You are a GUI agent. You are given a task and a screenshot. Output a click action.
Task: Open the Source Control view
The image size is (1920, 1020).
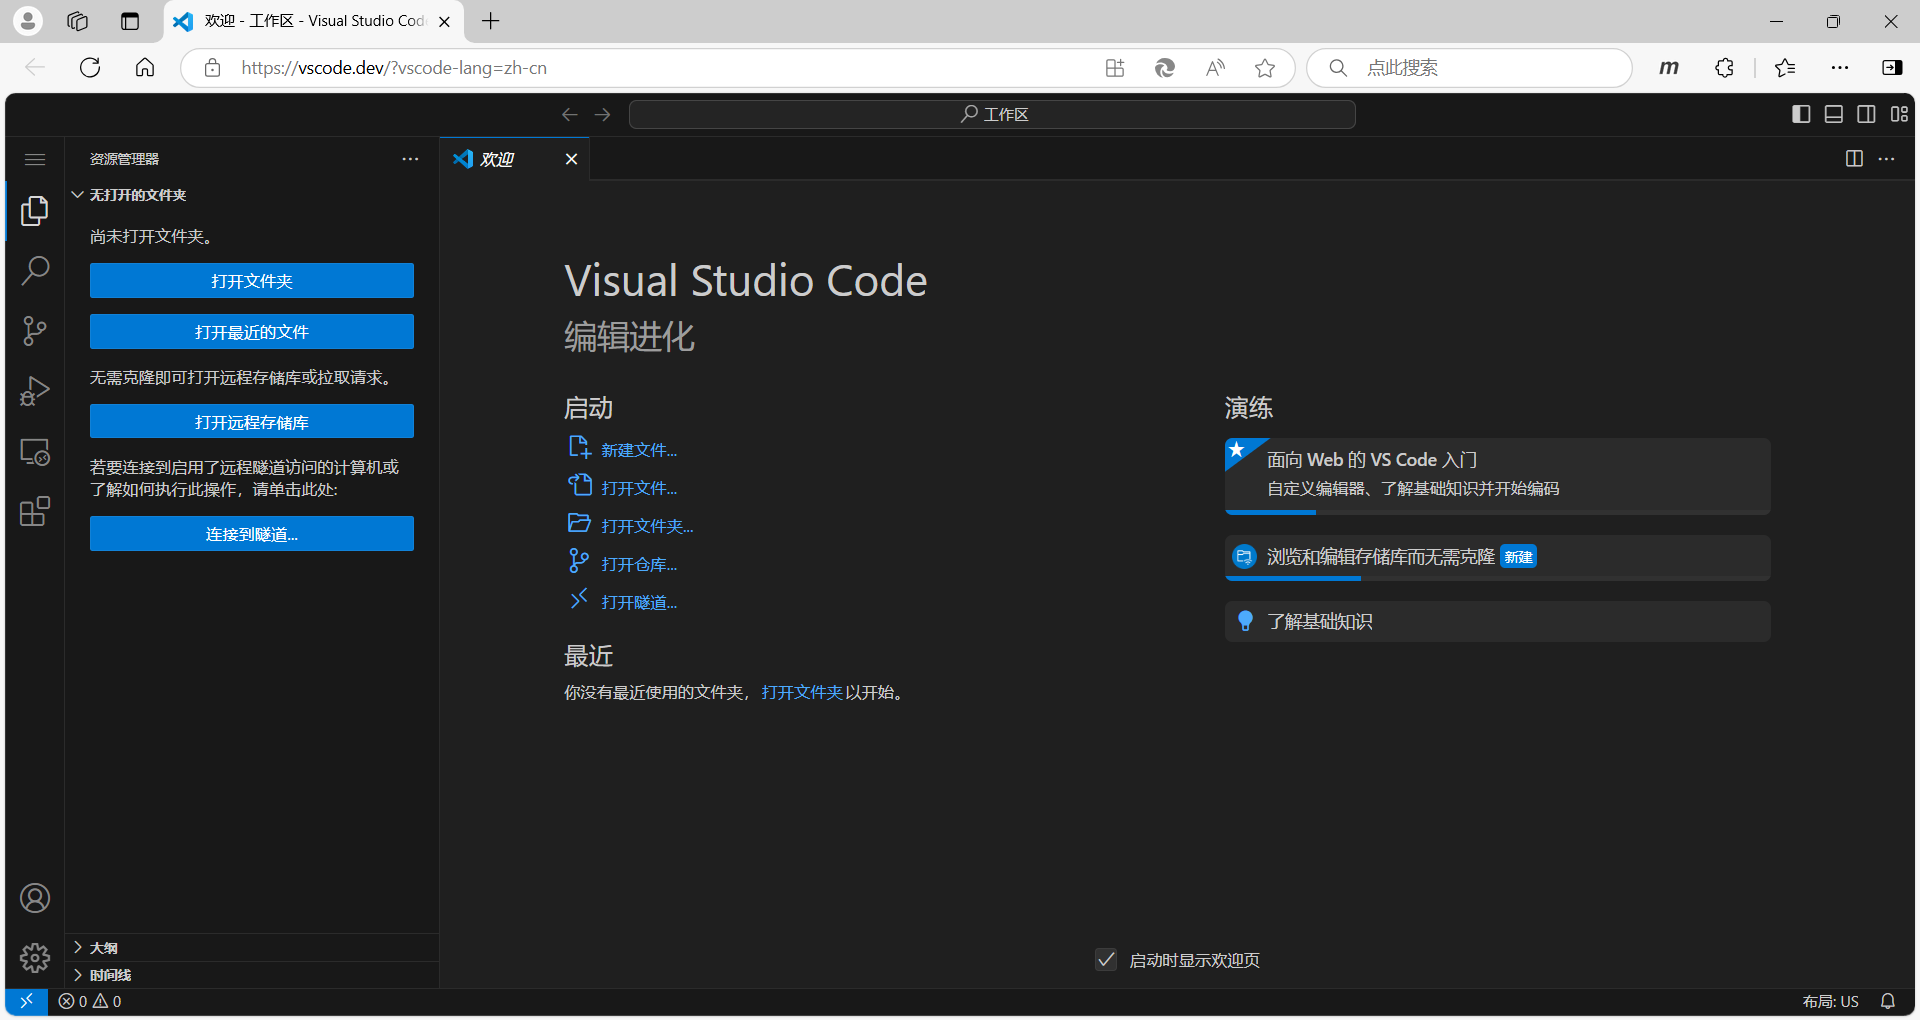pos(35,331)
